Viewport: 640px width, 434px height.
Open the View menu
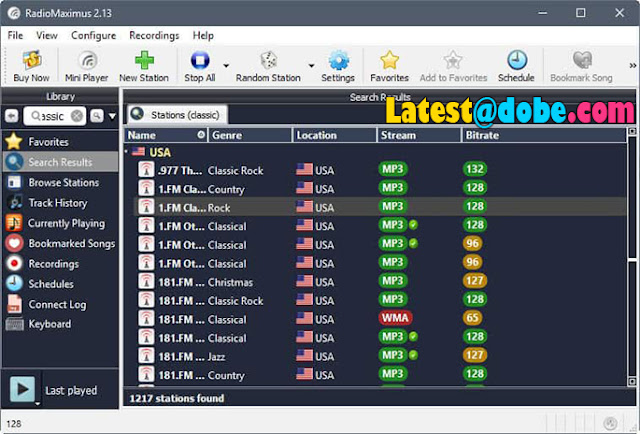(x=47, y=36)
